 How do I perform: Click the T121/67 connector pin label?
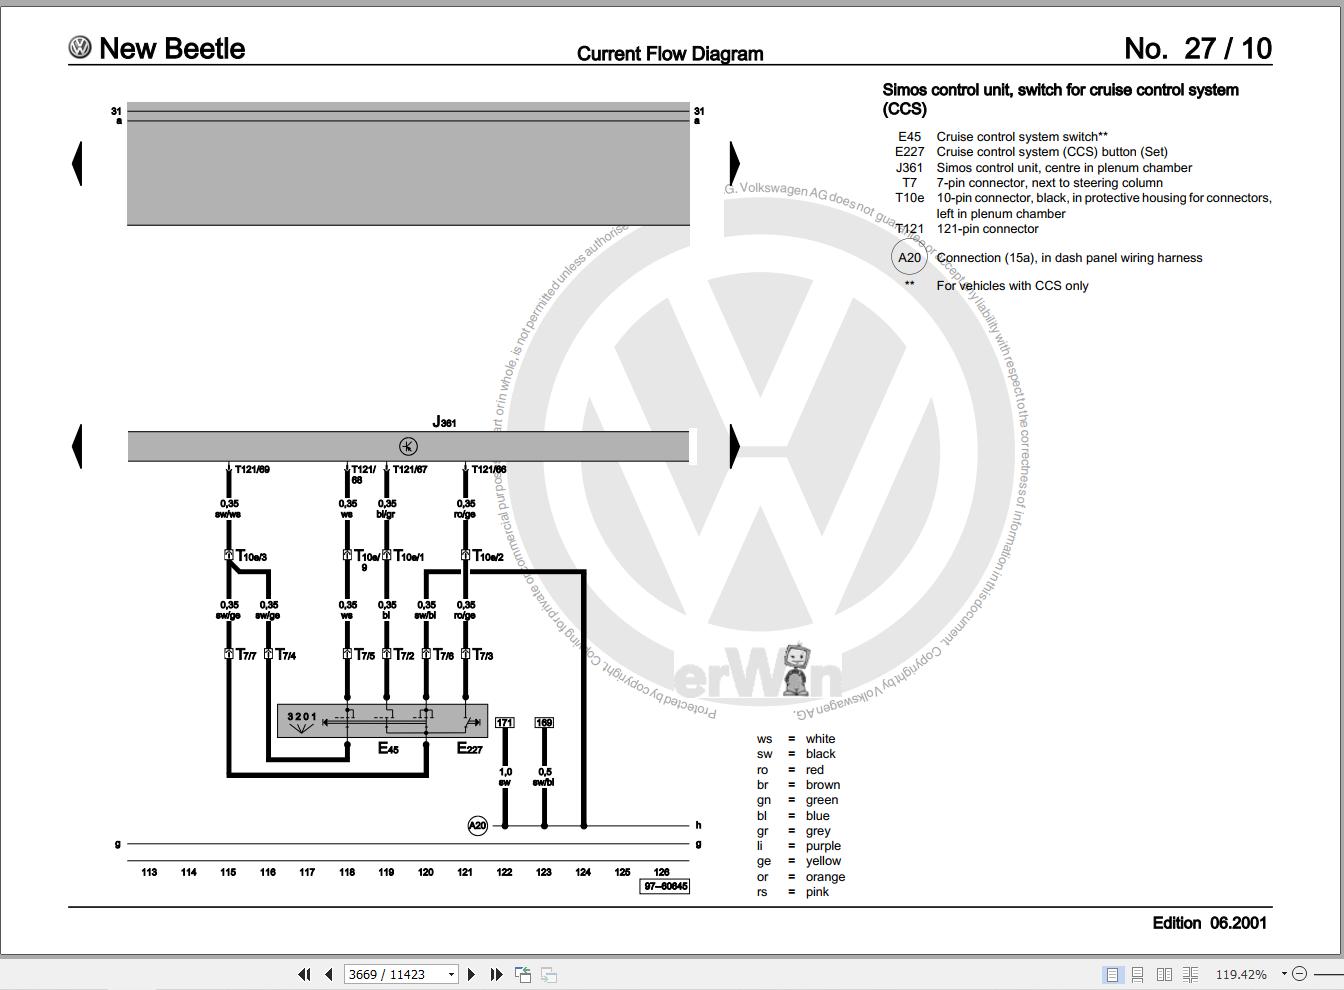[410, 469]
